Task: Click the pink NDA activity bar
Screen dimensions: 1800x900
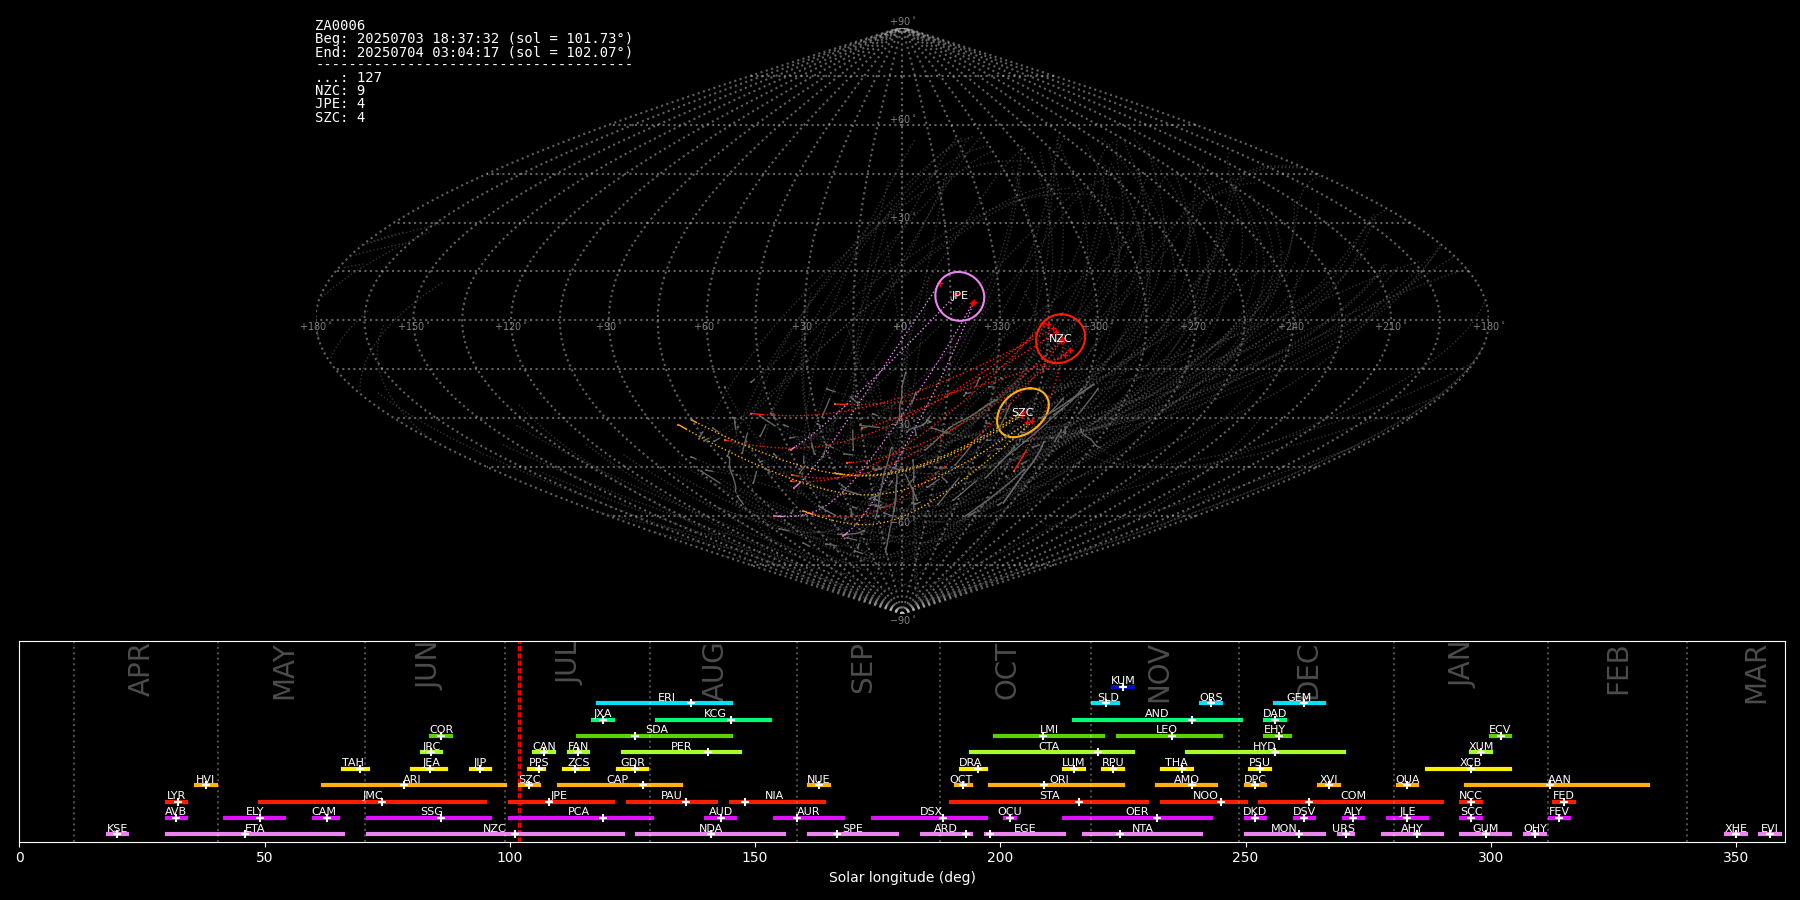Action: [710, 834]
